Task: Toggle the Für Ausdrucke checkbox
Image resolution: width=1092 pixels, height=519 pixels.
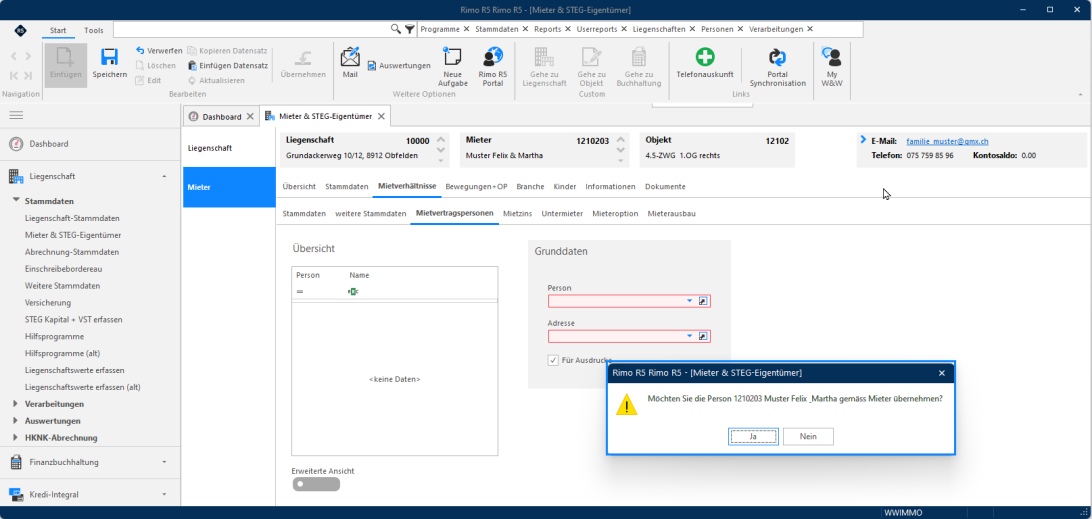Action: pyautogui.click(x=553, y=360)
